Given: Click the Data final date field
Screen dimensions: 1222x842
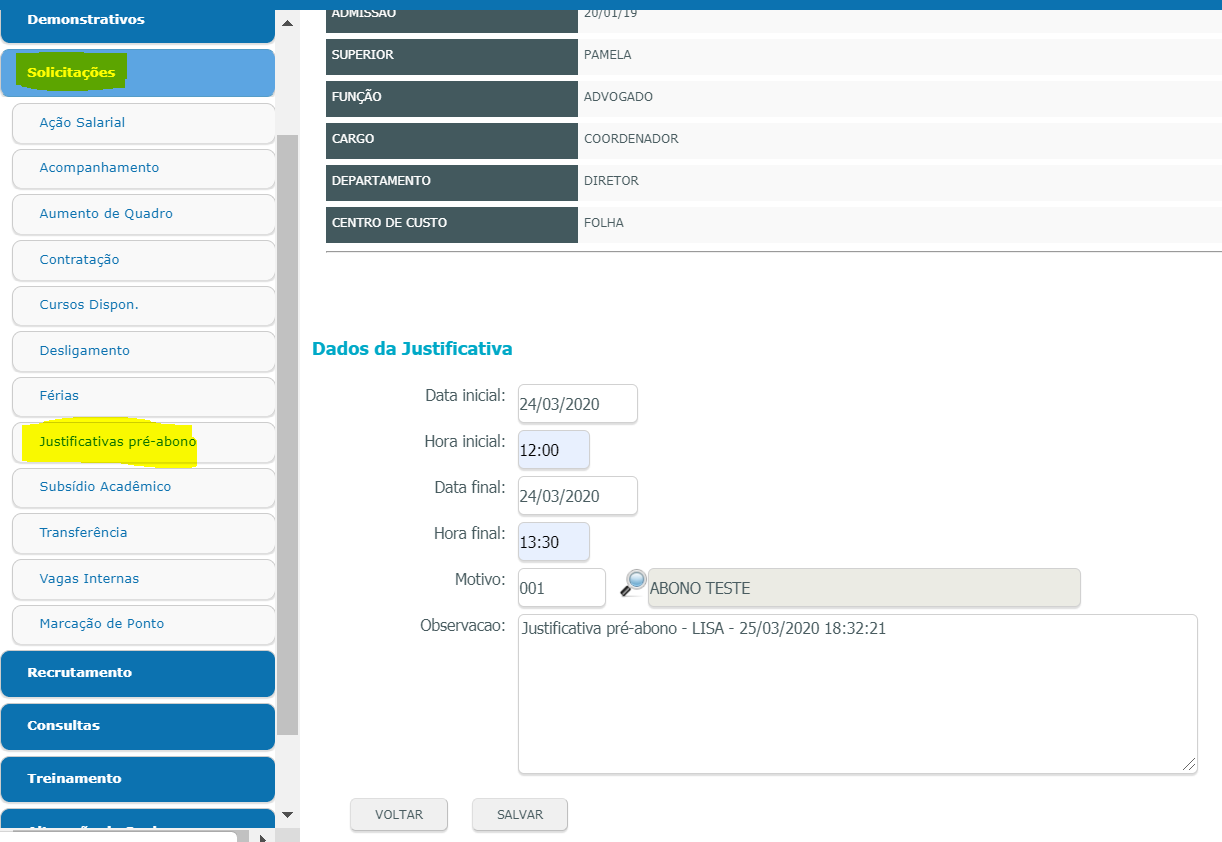Looking at the screenshot, I should [578, 496].
